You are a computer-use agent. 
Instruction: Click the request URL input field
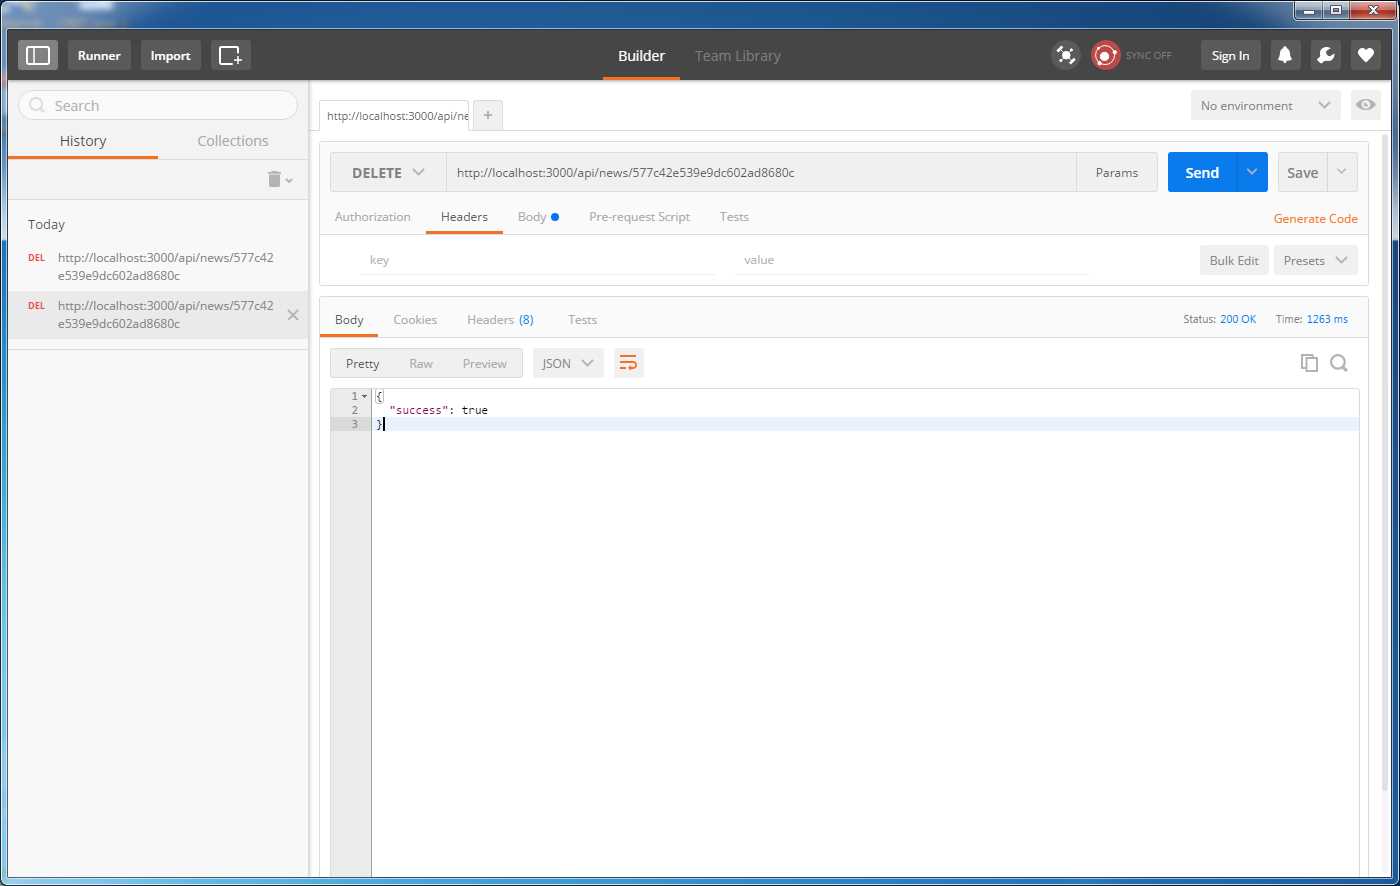click(761, 172)
